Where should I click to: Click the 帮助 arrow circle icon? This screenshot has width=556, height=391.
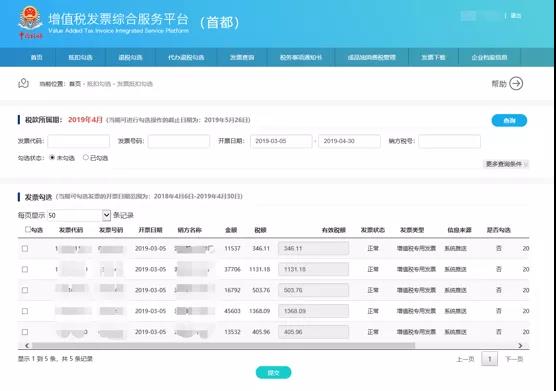516,84
